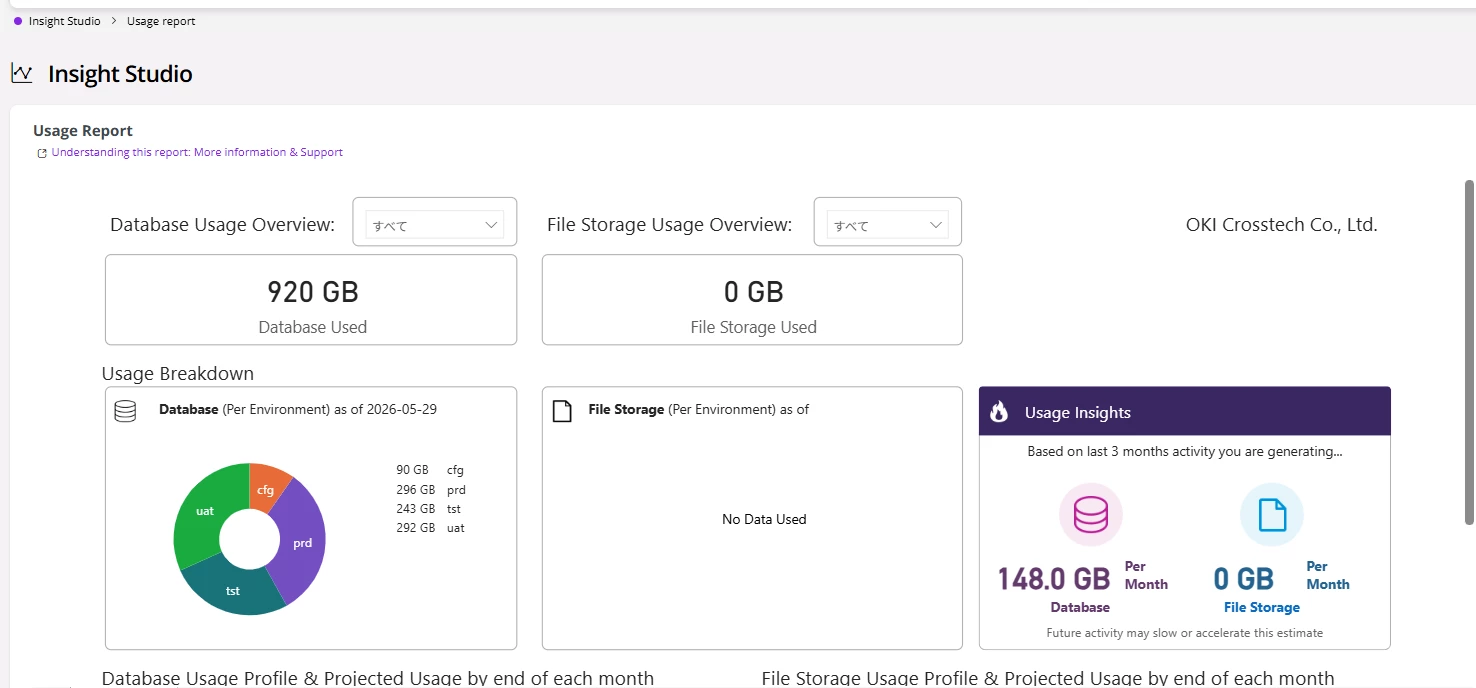Screen dimensions: 1476x688
Task: Click the Usage Insights panel header
Action: 1184,411
